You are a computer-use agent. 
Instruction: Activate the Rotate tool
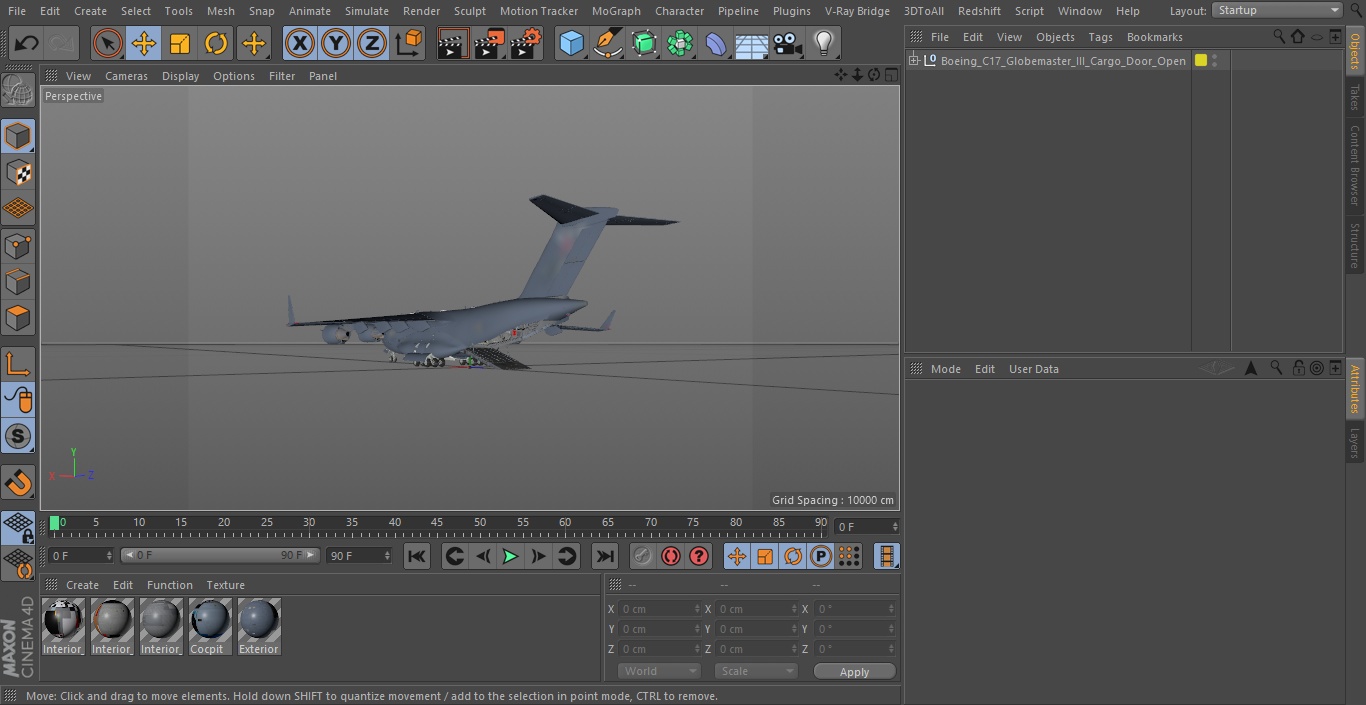tap(216, 43)
